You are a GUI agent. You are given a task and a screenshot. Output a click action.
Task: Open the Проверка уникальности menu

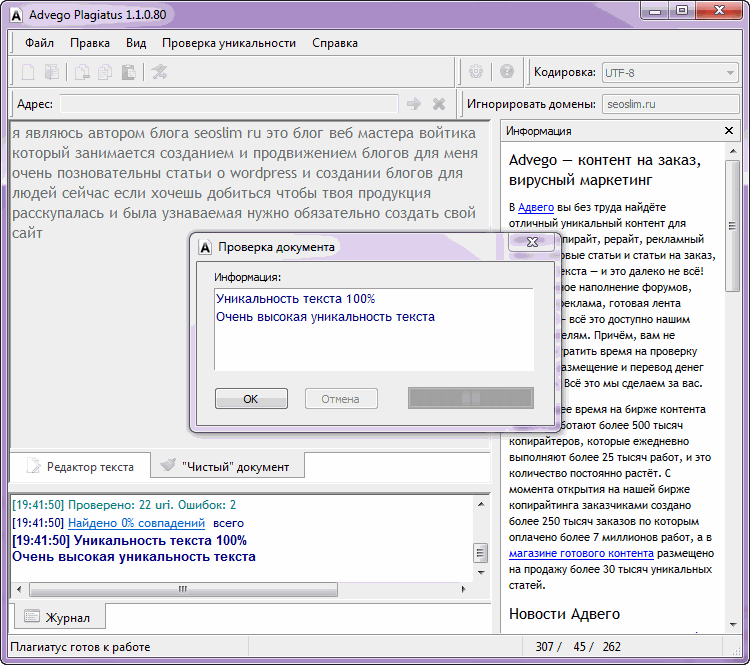tap(229, 43)
